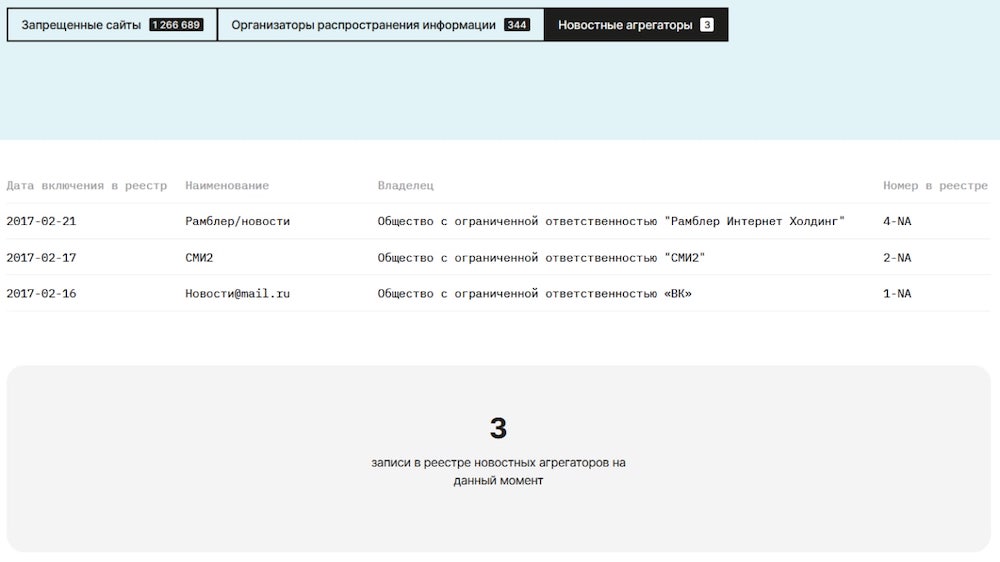The height and width of the screenshot is (562, 1000).
Task: Click the Номер в реестре column header
Action: tap(936, 186)
